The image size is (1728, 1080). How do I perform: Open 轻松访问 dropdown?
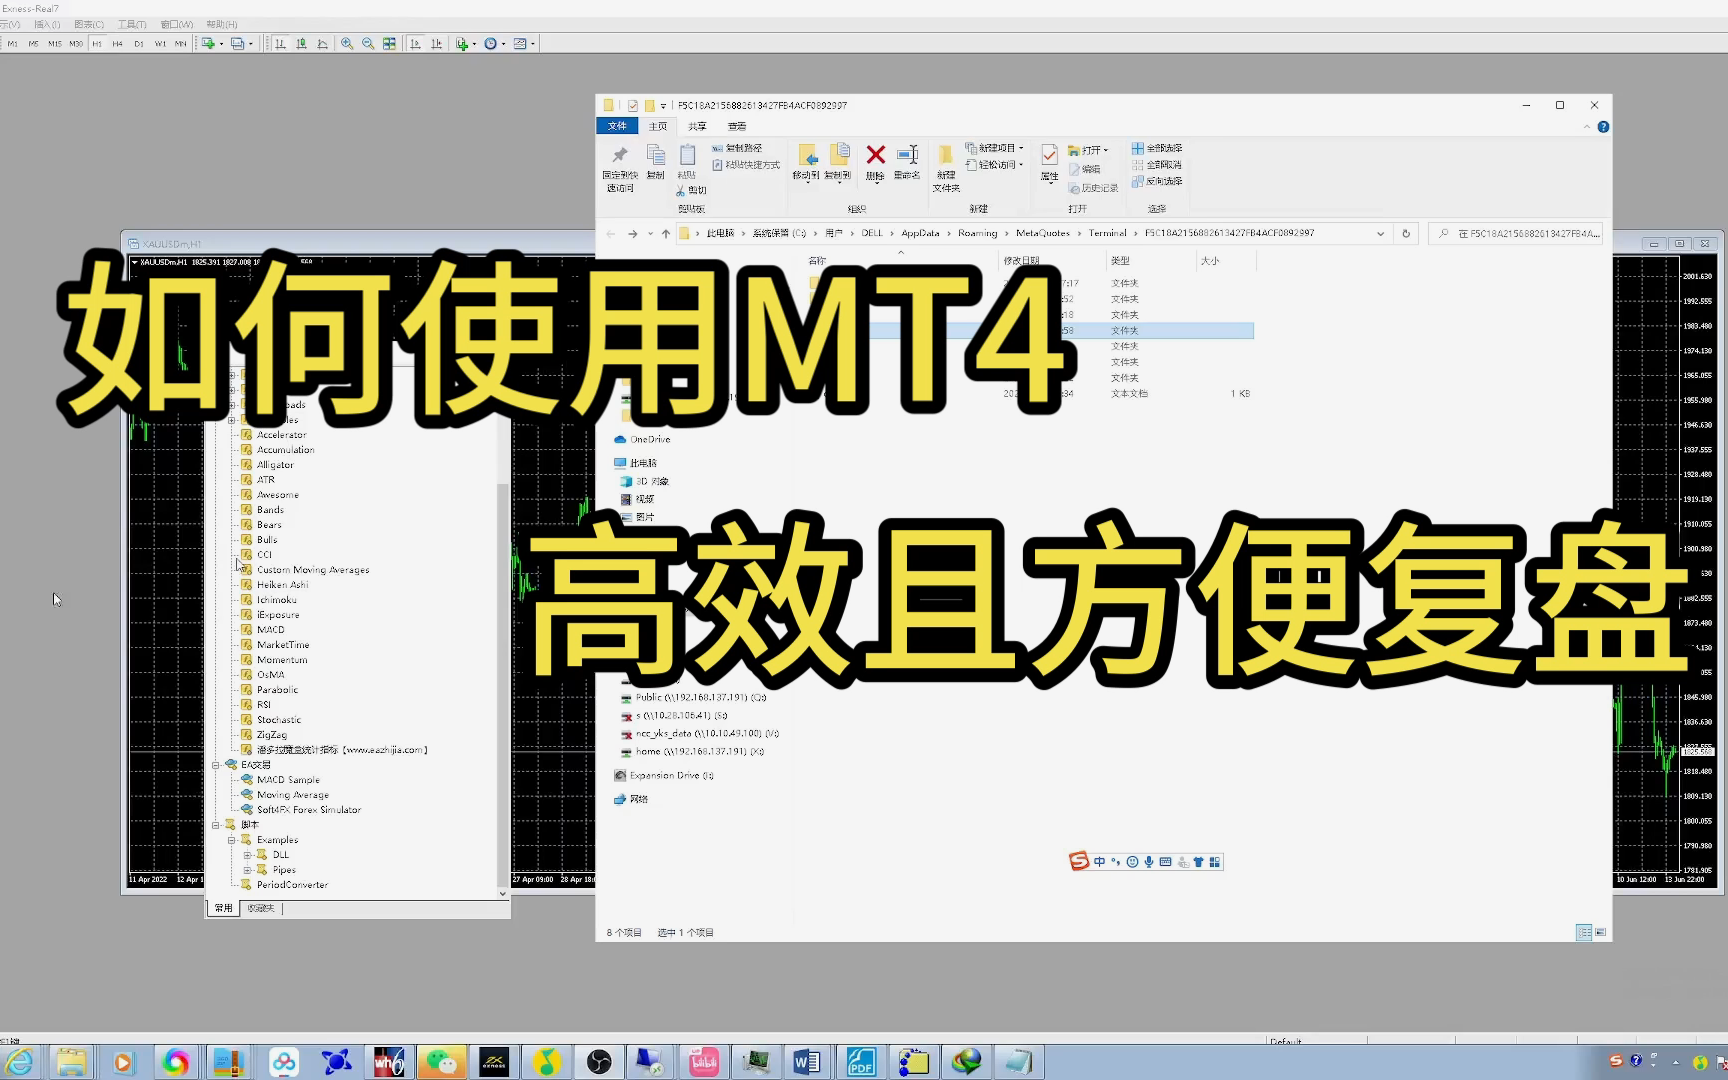tap(994, 165)
